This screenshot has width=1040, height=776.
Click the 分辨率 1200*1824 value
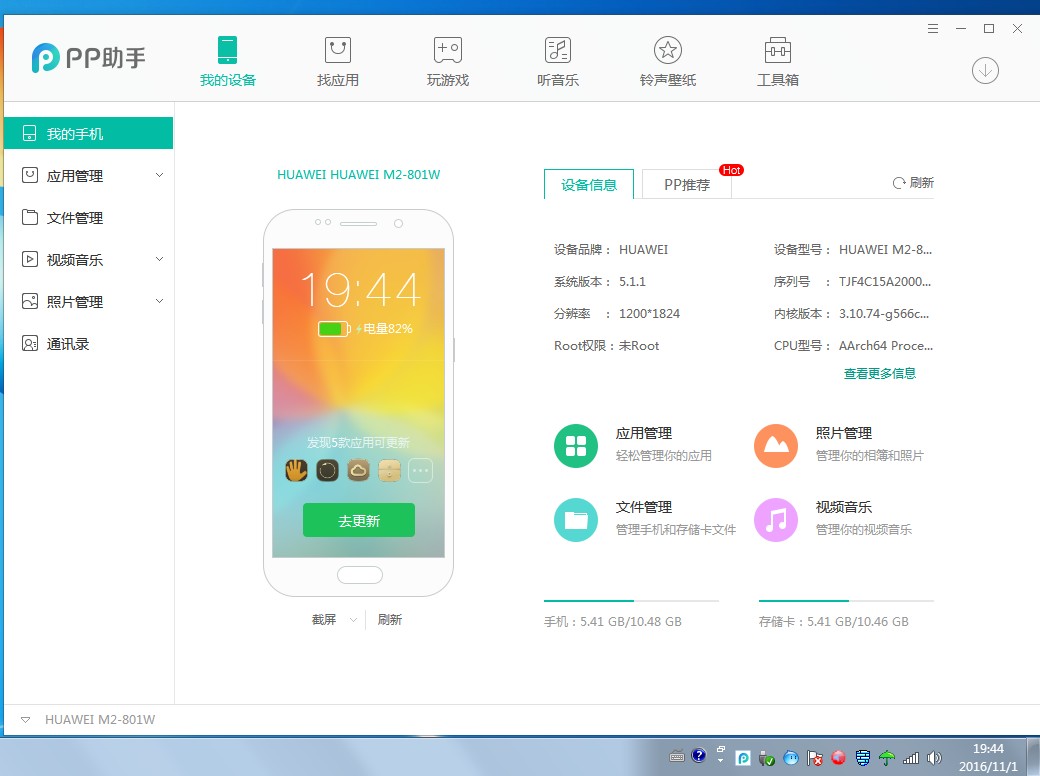(649, 313)
